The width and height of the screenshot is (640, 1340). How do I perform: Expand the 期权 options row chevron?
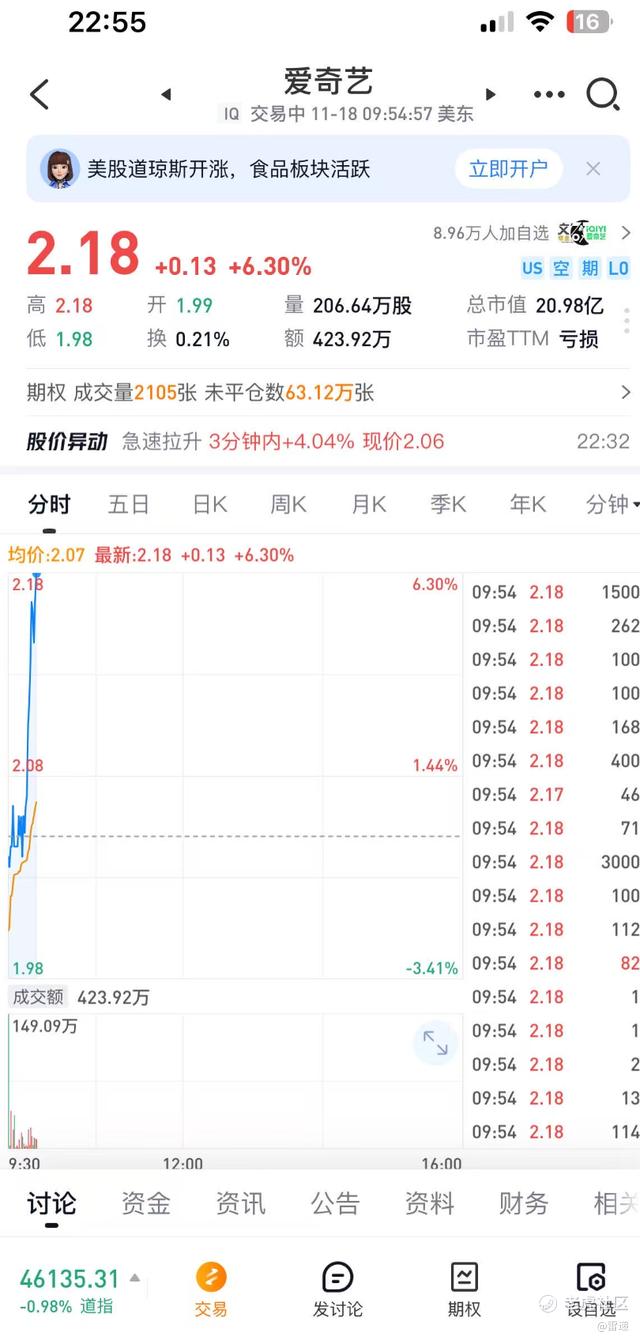click(x=625, y=393)
